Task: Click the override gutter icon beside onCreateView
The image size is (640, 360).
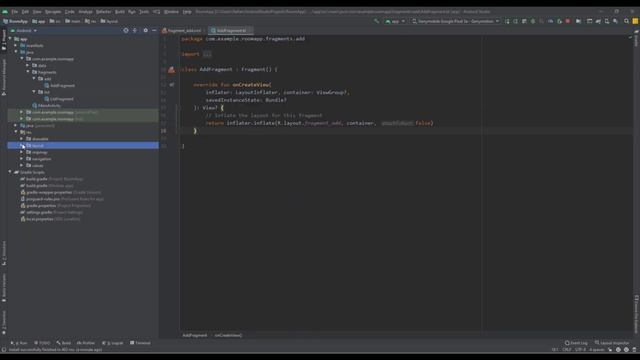Action: tap(171, 85)
